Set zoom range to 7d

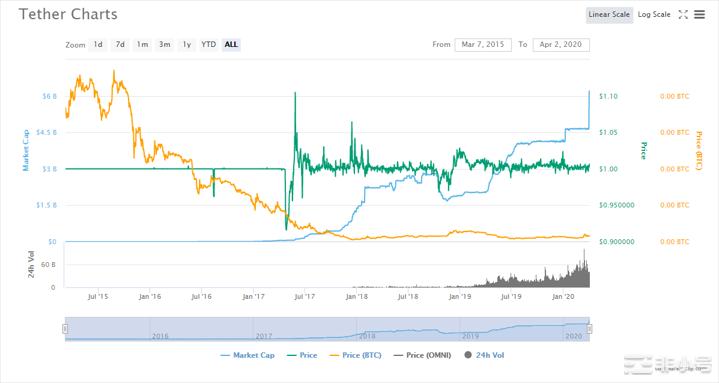tap(120, 44)
